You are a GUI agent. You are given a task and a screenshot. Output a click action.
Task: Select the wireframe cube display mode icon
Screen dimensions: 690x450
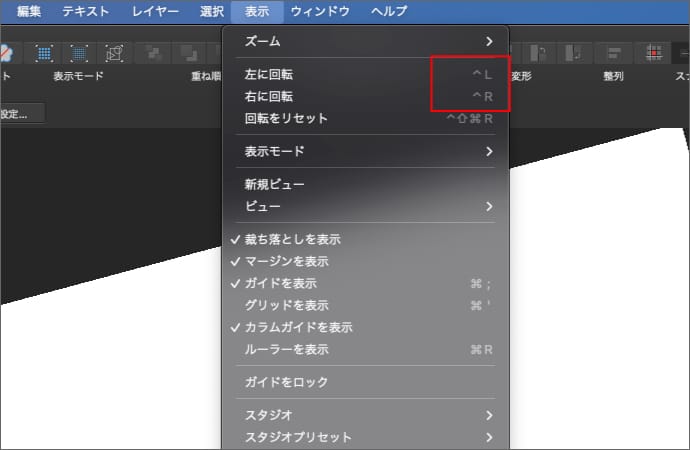114,53
